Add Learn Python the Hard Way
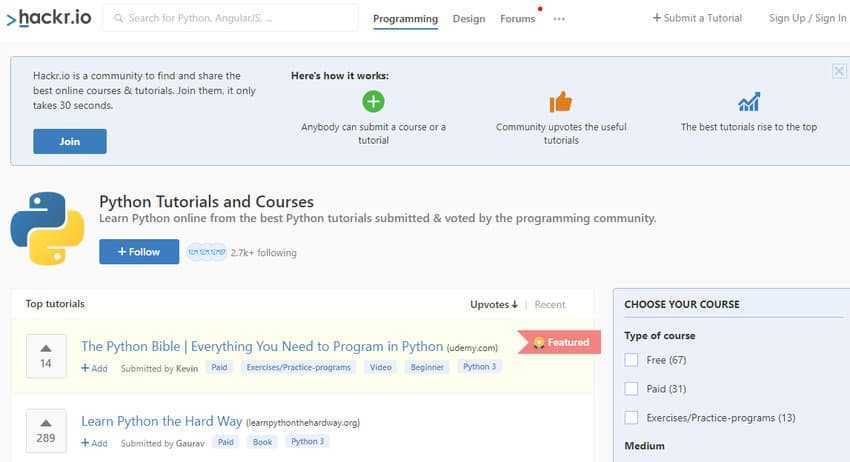The width and height of the screenshot is (850, 462). pyautogui.click(x=94, y=443)
